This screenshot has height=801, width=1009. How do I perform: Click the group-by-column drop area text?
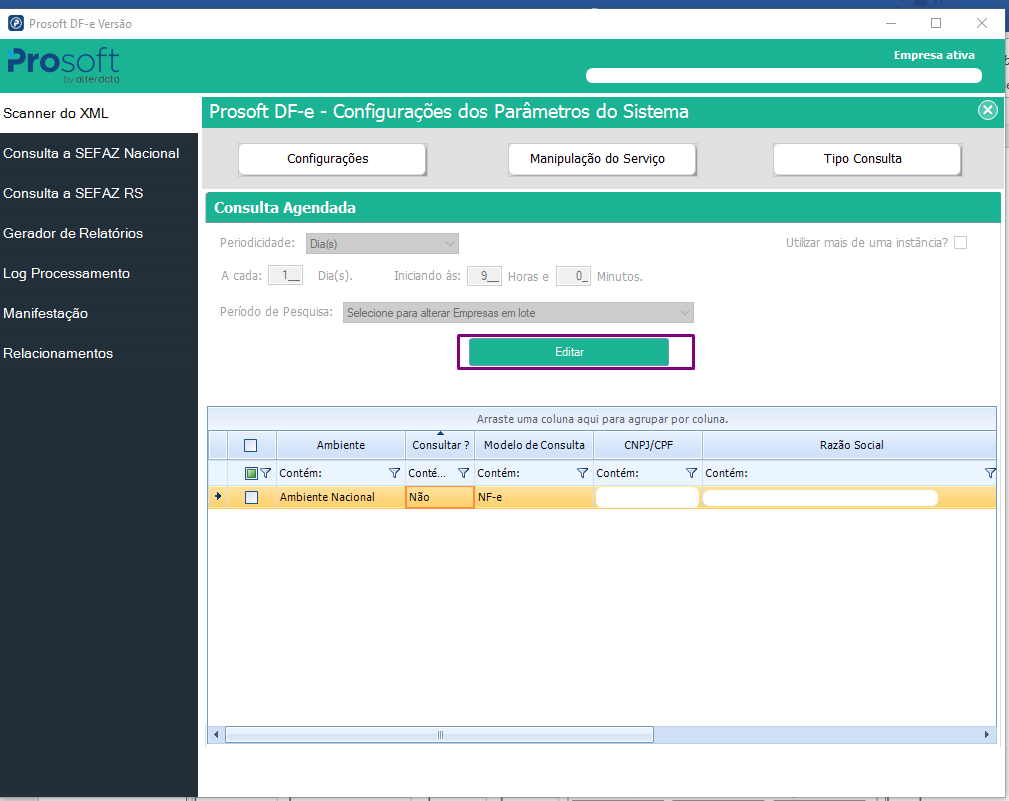[602, 419]
